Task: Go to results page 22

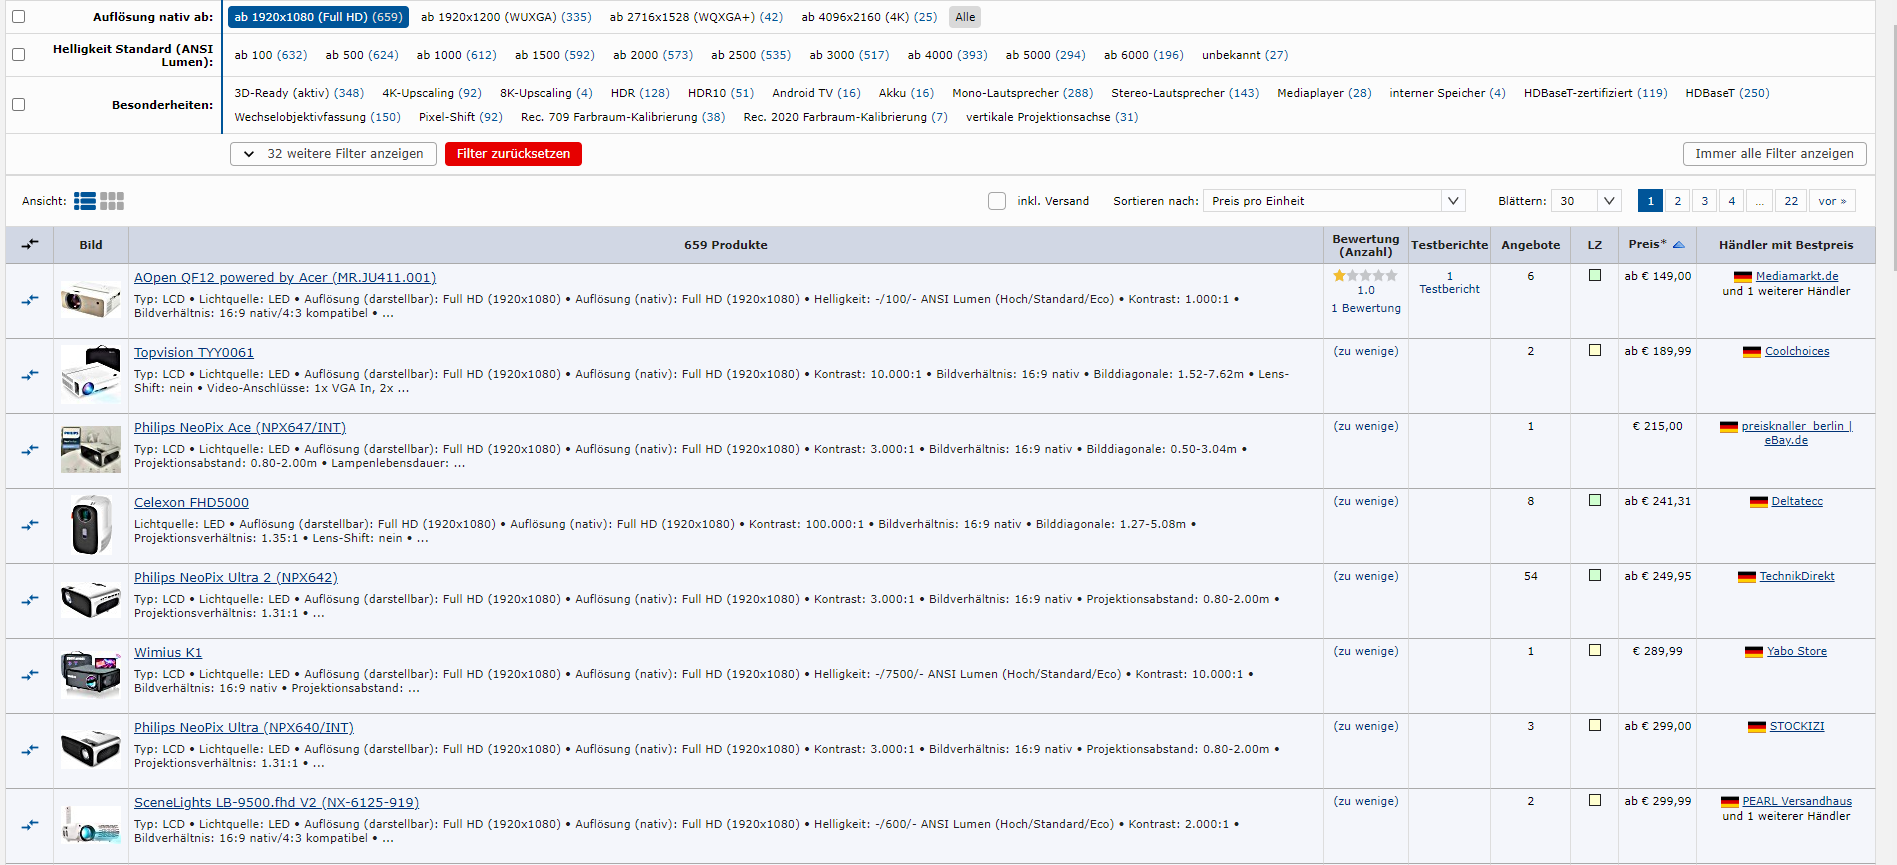Action: (1791, 201)
